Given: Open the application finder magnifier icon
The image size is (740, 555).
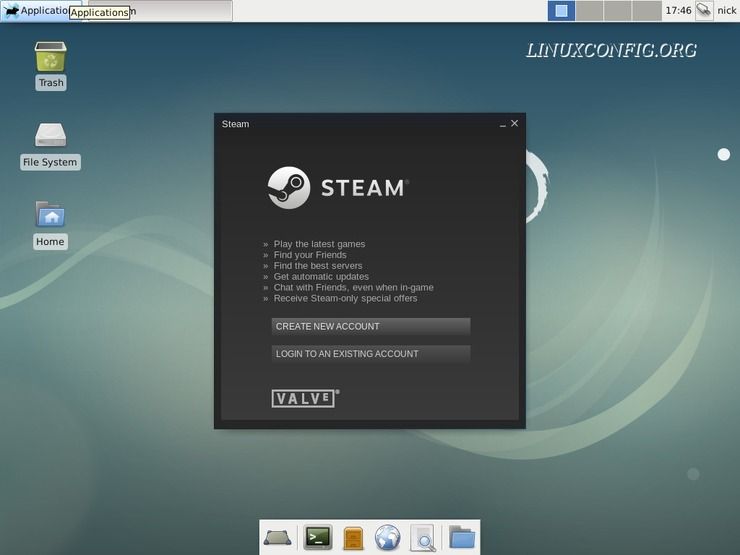Looking at the screenshot, I should point(422,538).
